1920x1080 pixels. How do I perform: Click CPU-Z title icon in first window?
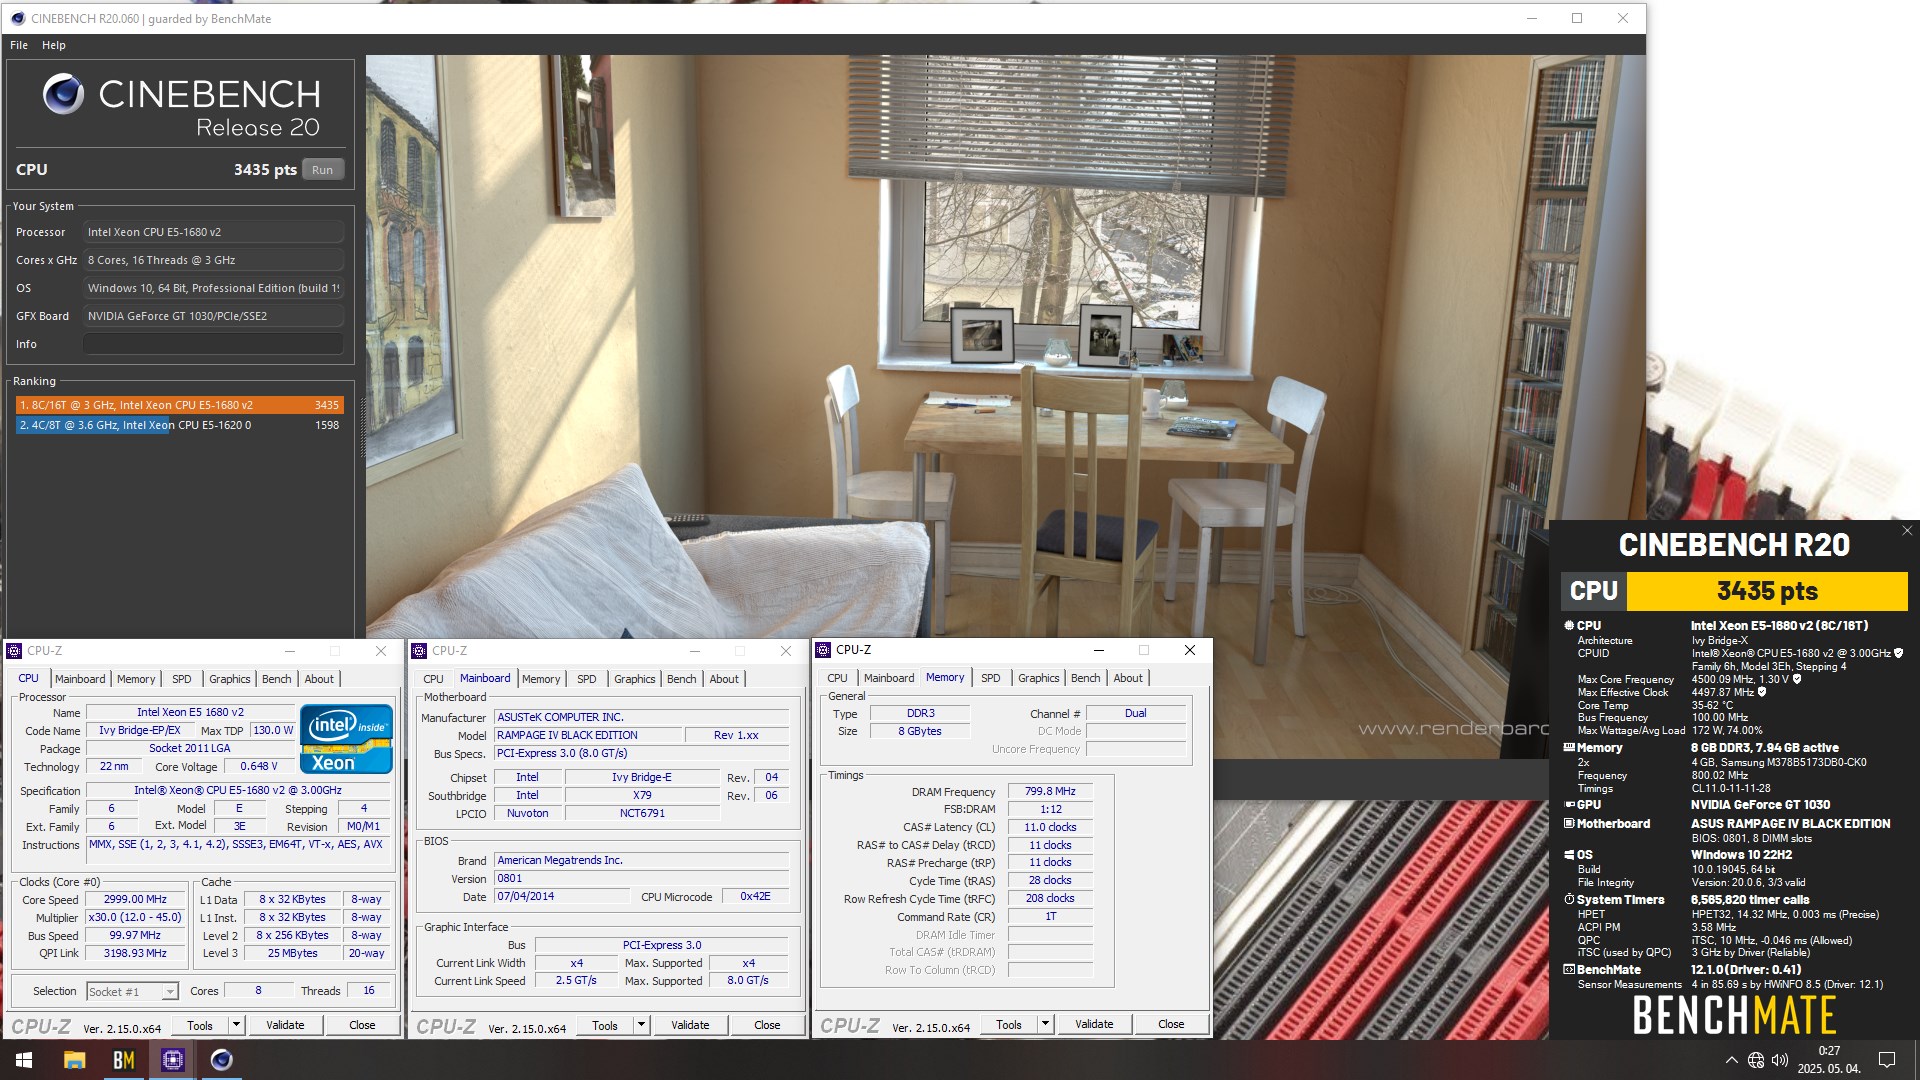click(x=14, y=651)
